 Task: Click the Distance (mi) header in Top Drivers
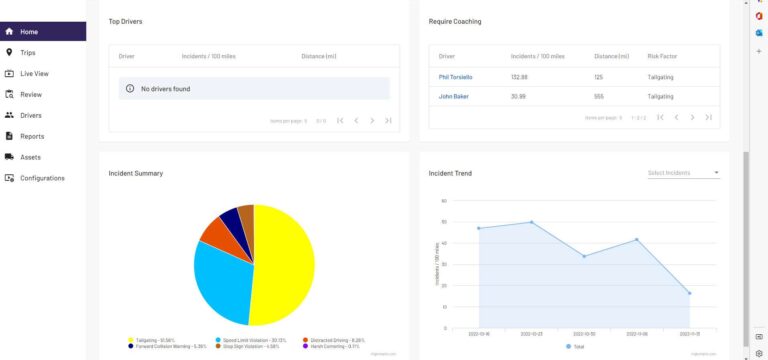(x=319, y=56)
